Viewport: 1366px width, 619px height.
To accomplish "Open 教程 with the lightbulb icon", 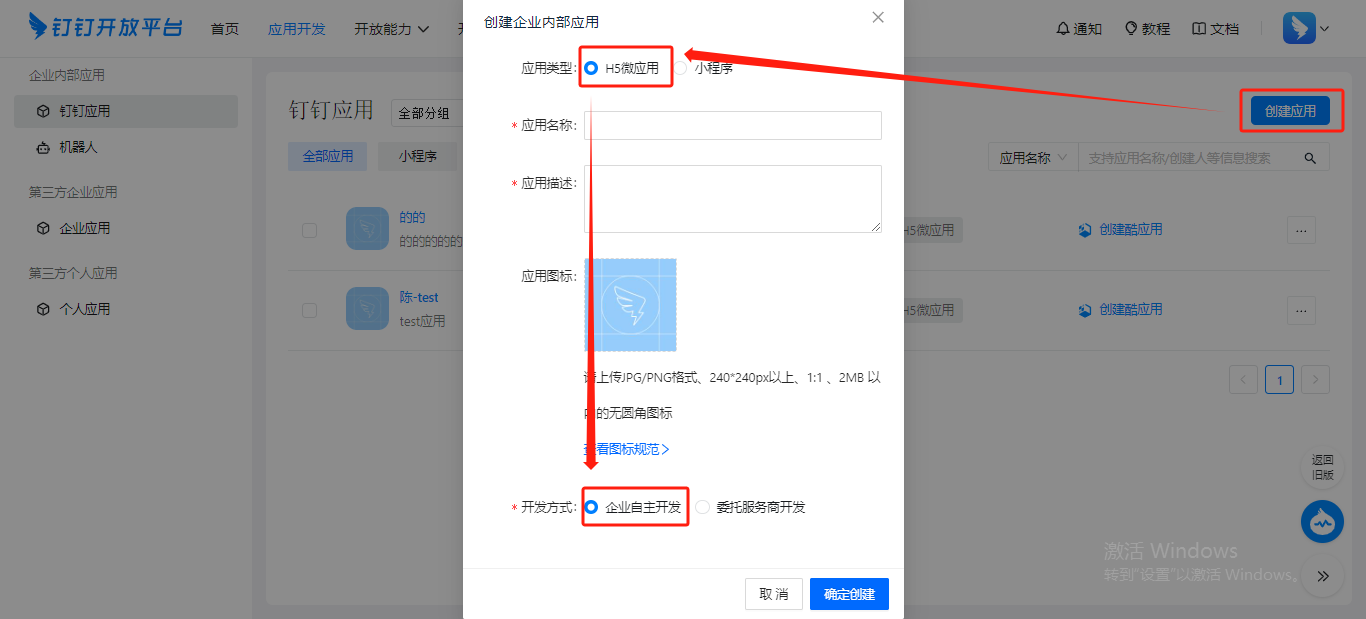I will point(1147,29).
